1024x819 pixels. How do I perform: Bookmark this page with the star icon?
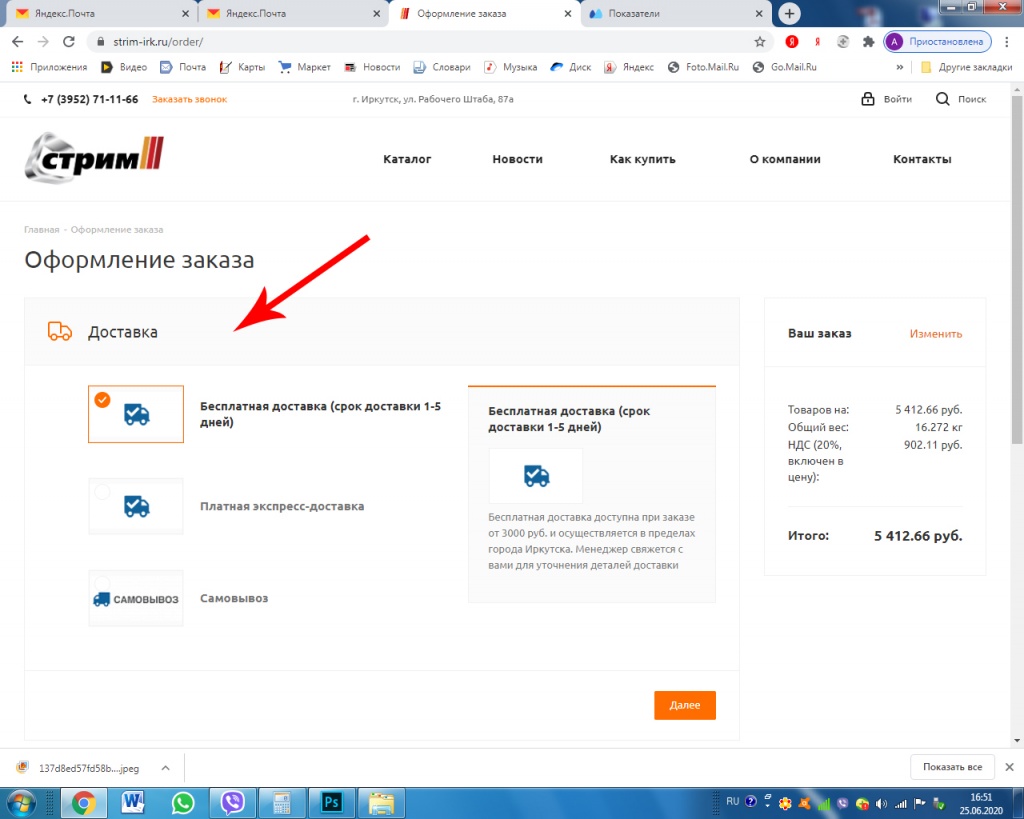tap(760, 42)
